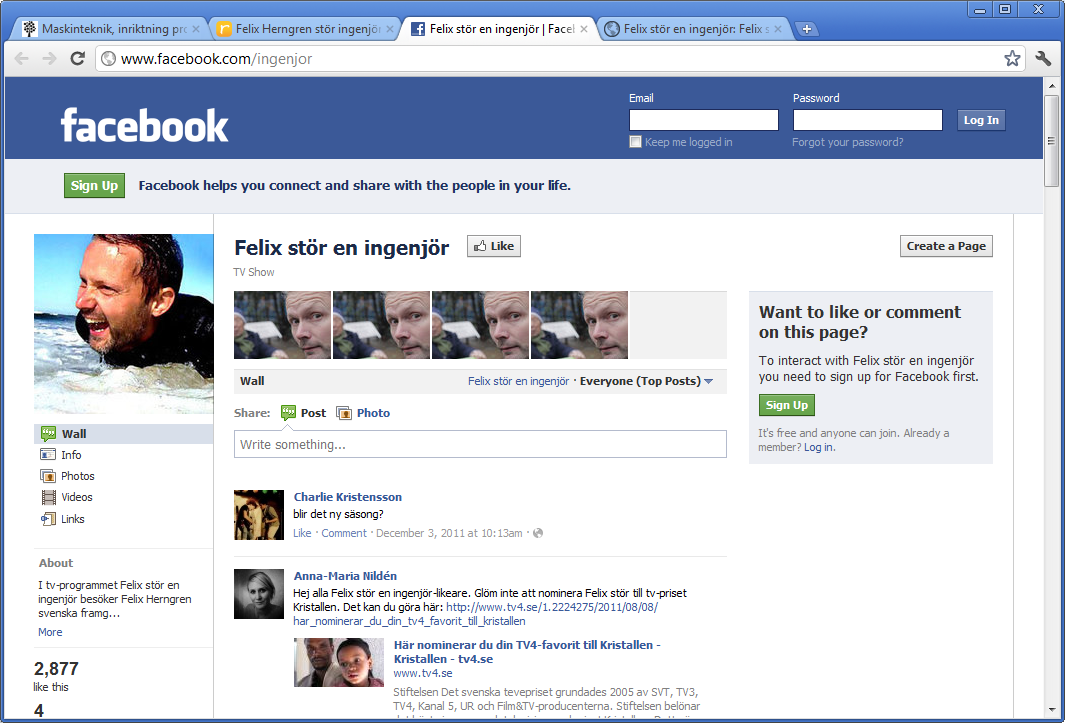This screenshot has height=723, width=1065.
Task: Click the December 3, 2011 timestamp
Action: pos(449,533)
